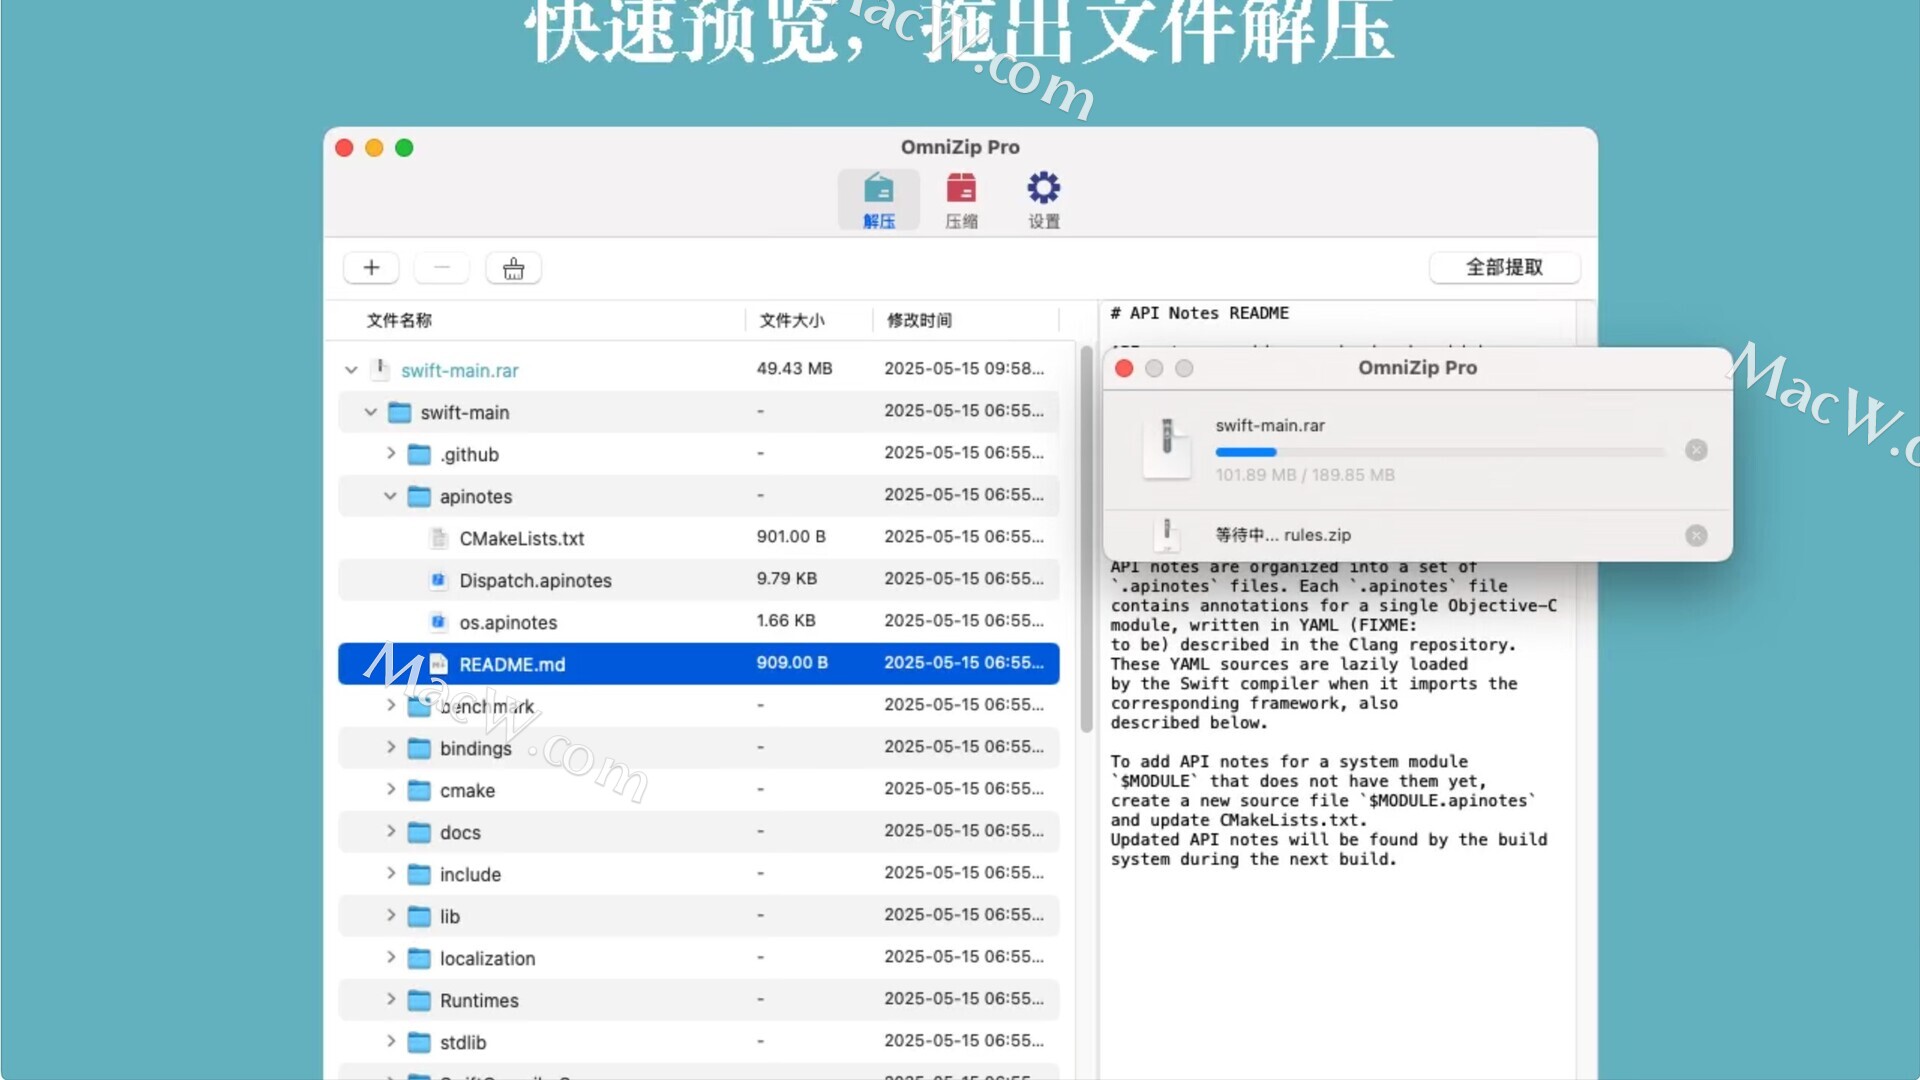This screenshot has width=1920, height=1080.
Task: Expand the include folder
Action: point(391,874)
